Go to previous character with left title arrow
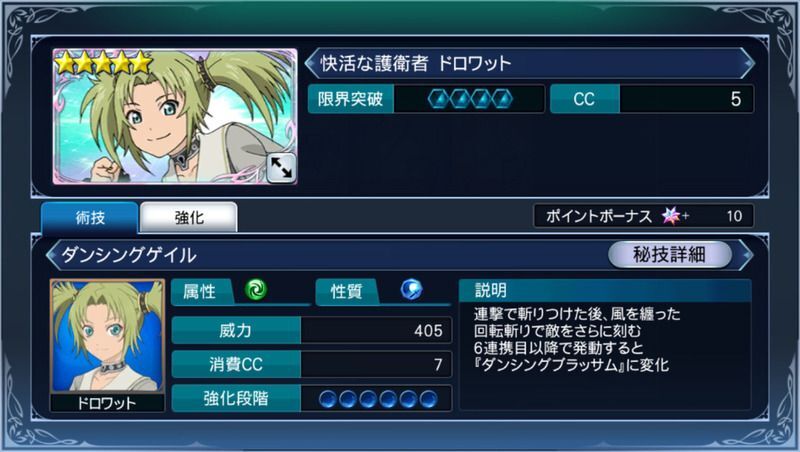Image resolution: width=800 pixels, height=452 pixels. tap(311, 63)
